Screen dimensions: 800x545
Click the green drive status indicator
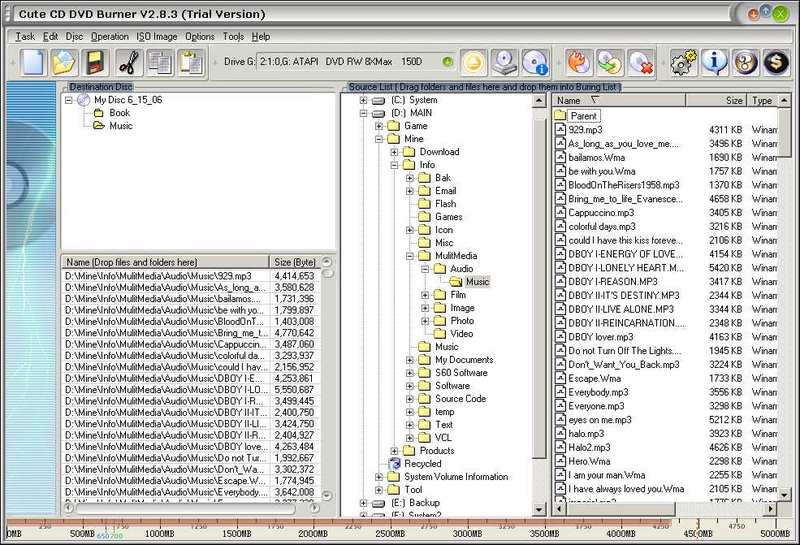pos(447,62)
